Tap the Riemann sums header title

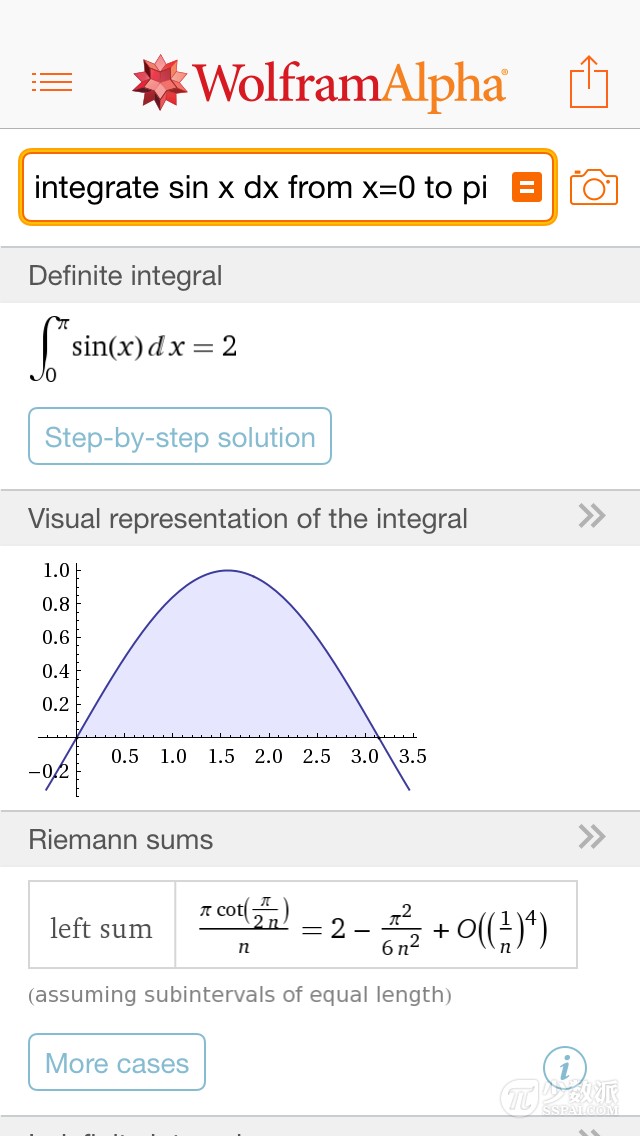(121, 839)
